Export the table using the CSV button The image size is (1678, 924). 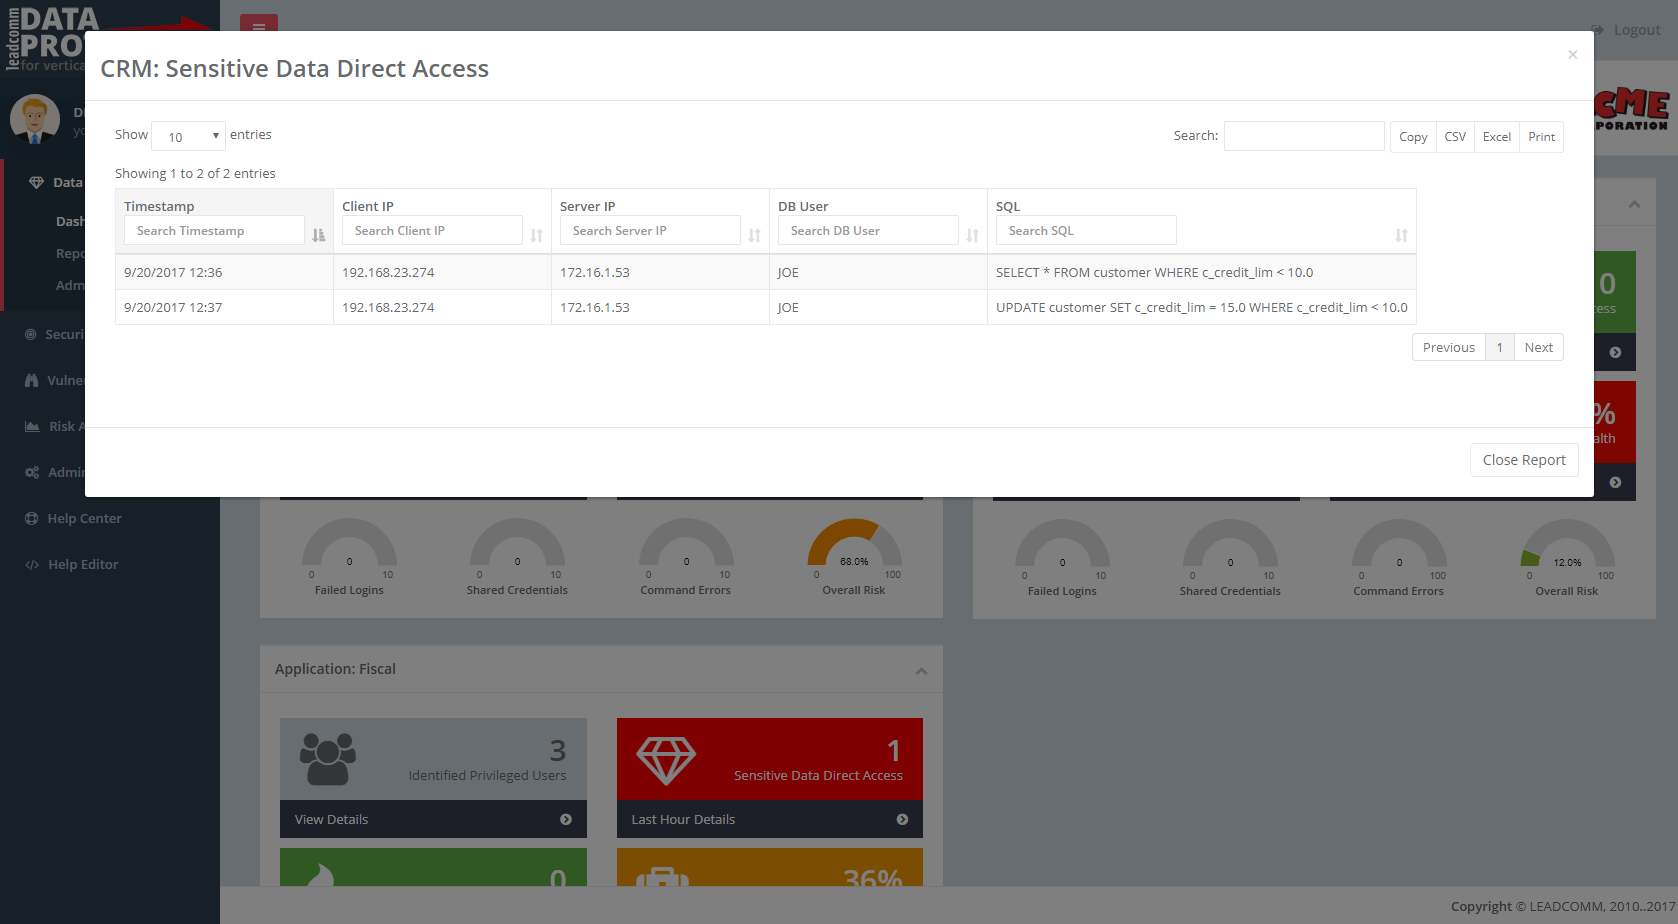[1455, 136]
